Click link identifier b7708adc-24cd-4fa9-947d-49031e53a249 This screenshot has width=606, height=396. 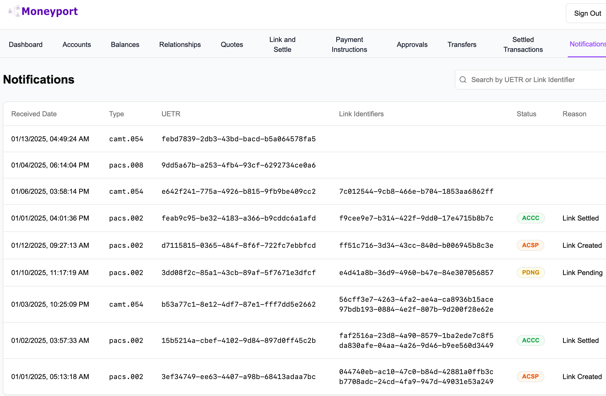point(416,382)
